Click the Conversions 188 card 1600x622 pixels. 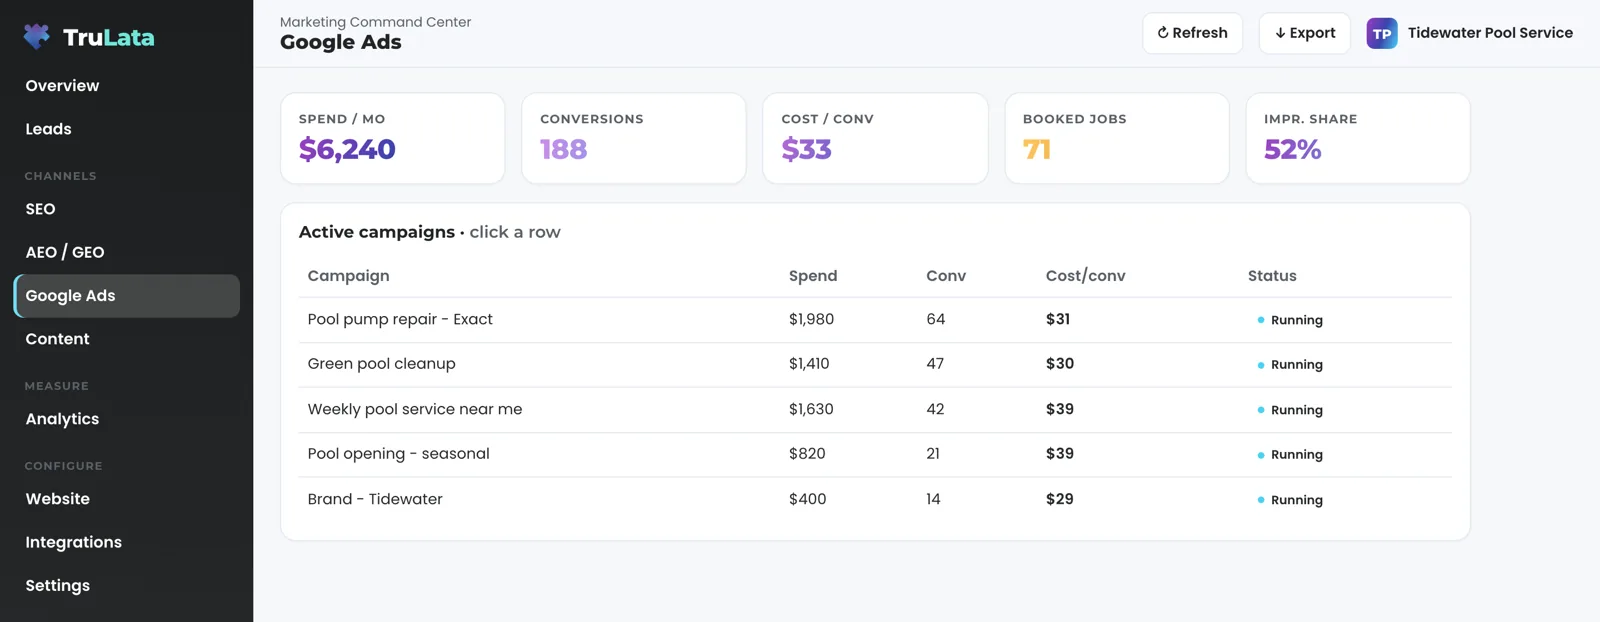634,138
